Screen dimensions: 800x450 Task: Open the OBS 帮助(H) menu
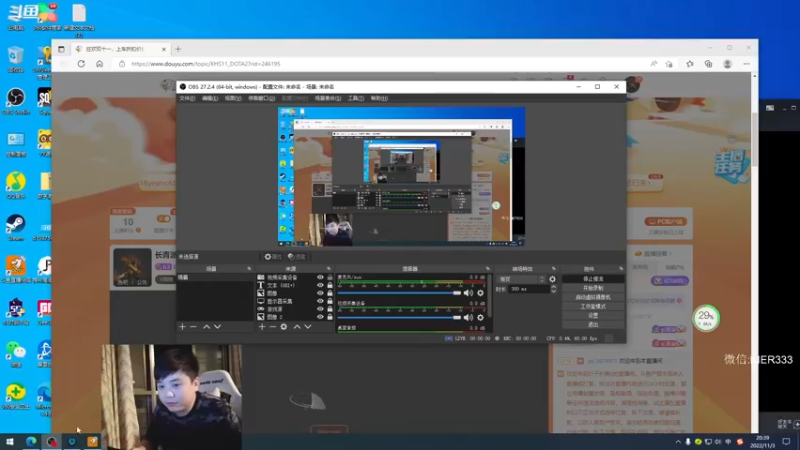(x=379, y=98)
